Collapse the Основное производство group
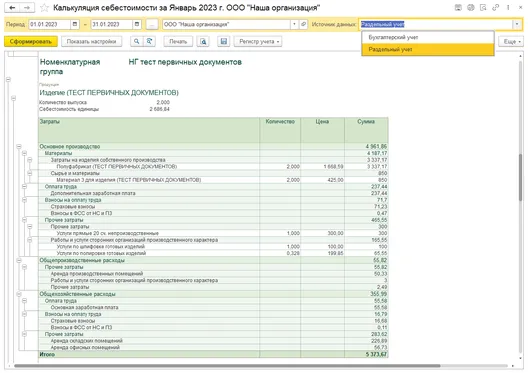Viewport: 528px width, 373px height. [x=19, y=146]
